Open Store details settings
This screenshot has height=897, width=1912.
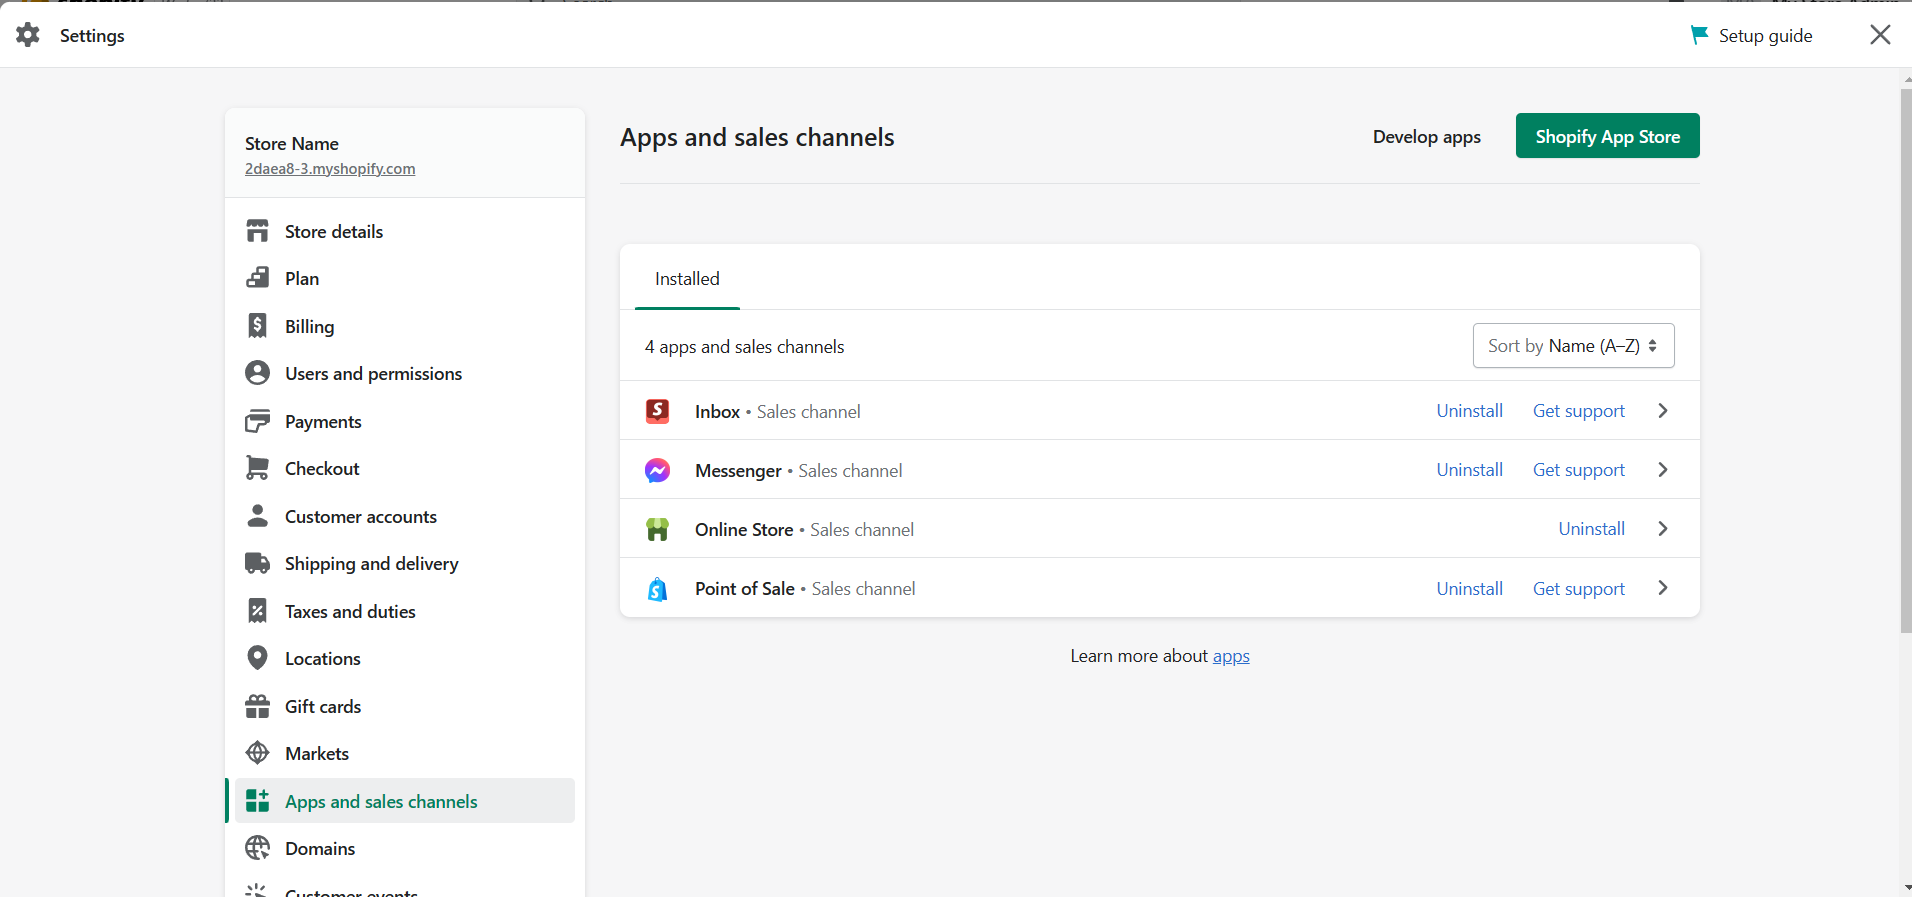[x=405, y=231]
